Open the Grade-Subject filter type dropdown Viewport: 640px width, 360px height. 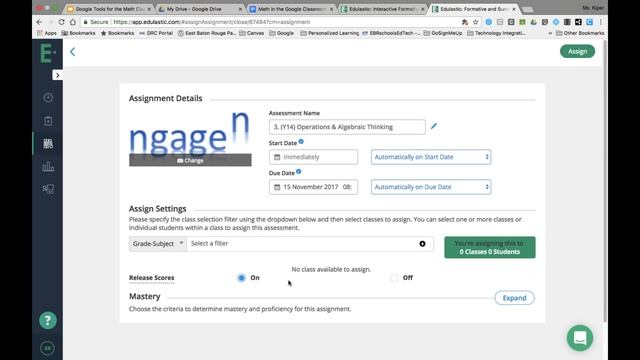coord(158,244)
